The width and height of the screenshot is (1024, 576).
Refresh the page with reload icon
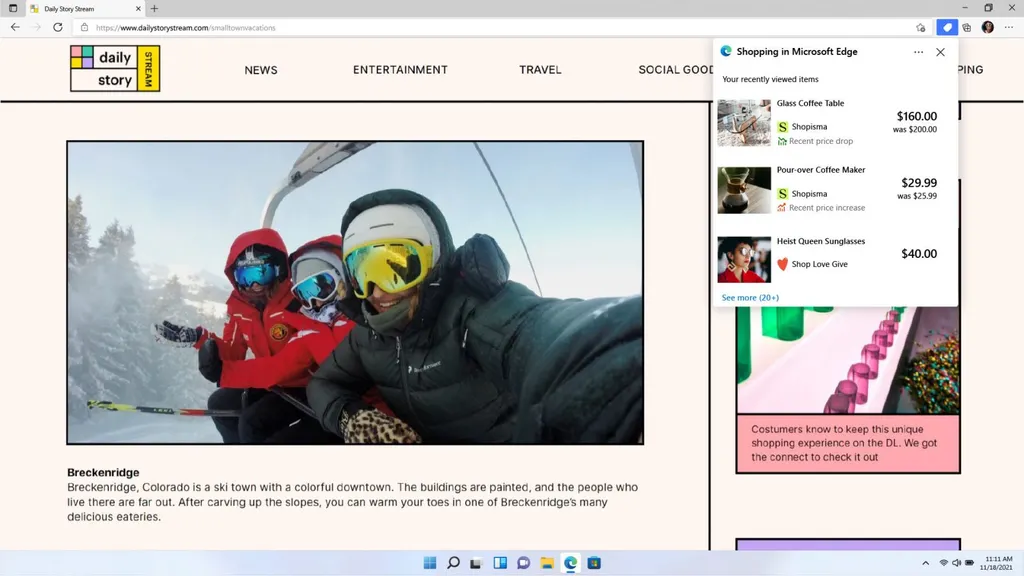[59, 28]
